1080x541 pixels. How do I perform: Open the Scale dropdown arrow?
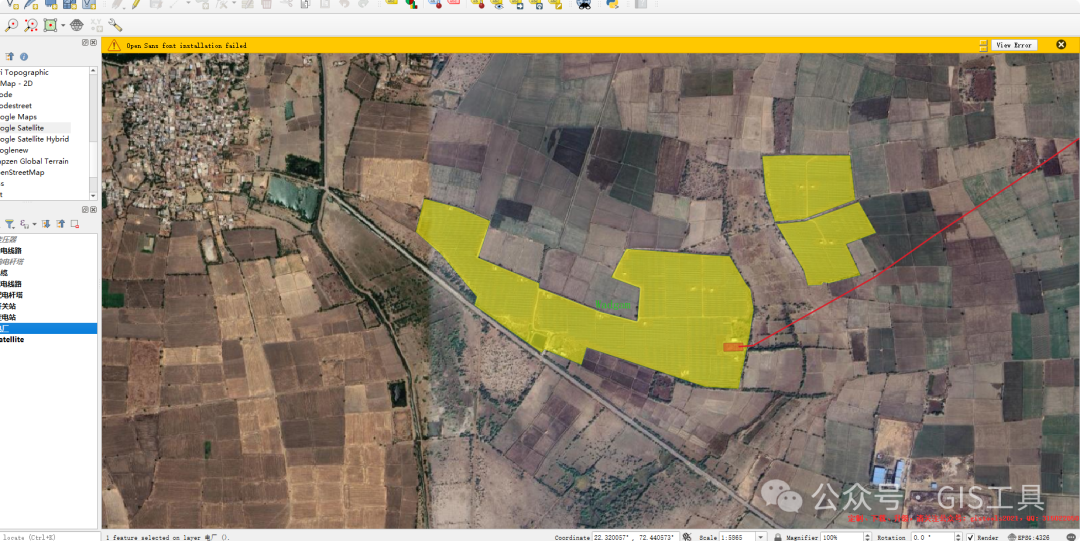click(x=761, y=536)
